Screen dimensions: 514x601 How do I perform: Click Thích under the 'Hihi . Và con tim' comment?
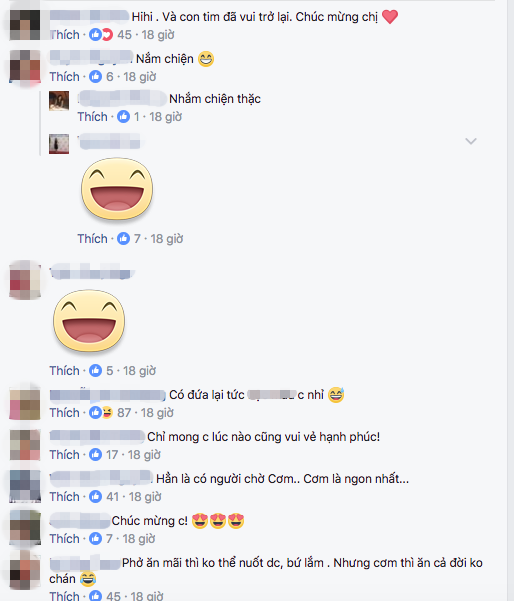pyautogui.click(x=64, y=35)
